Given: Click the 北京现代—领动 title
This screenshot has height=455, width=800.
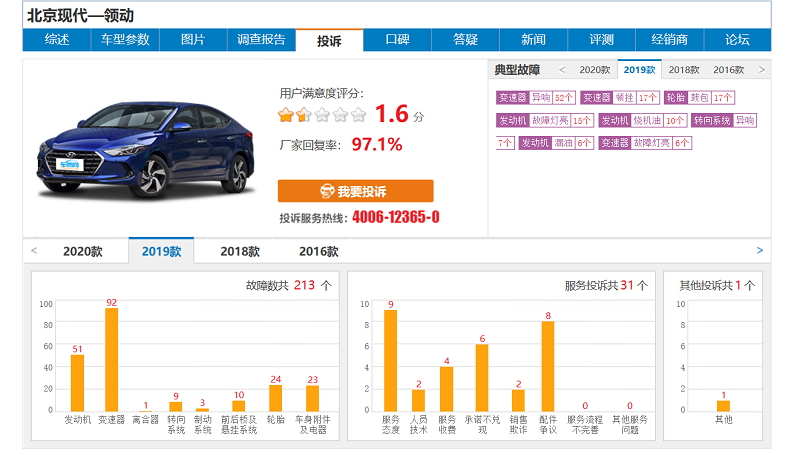Looking at the screenshot, I should click(x=80, y=15).
